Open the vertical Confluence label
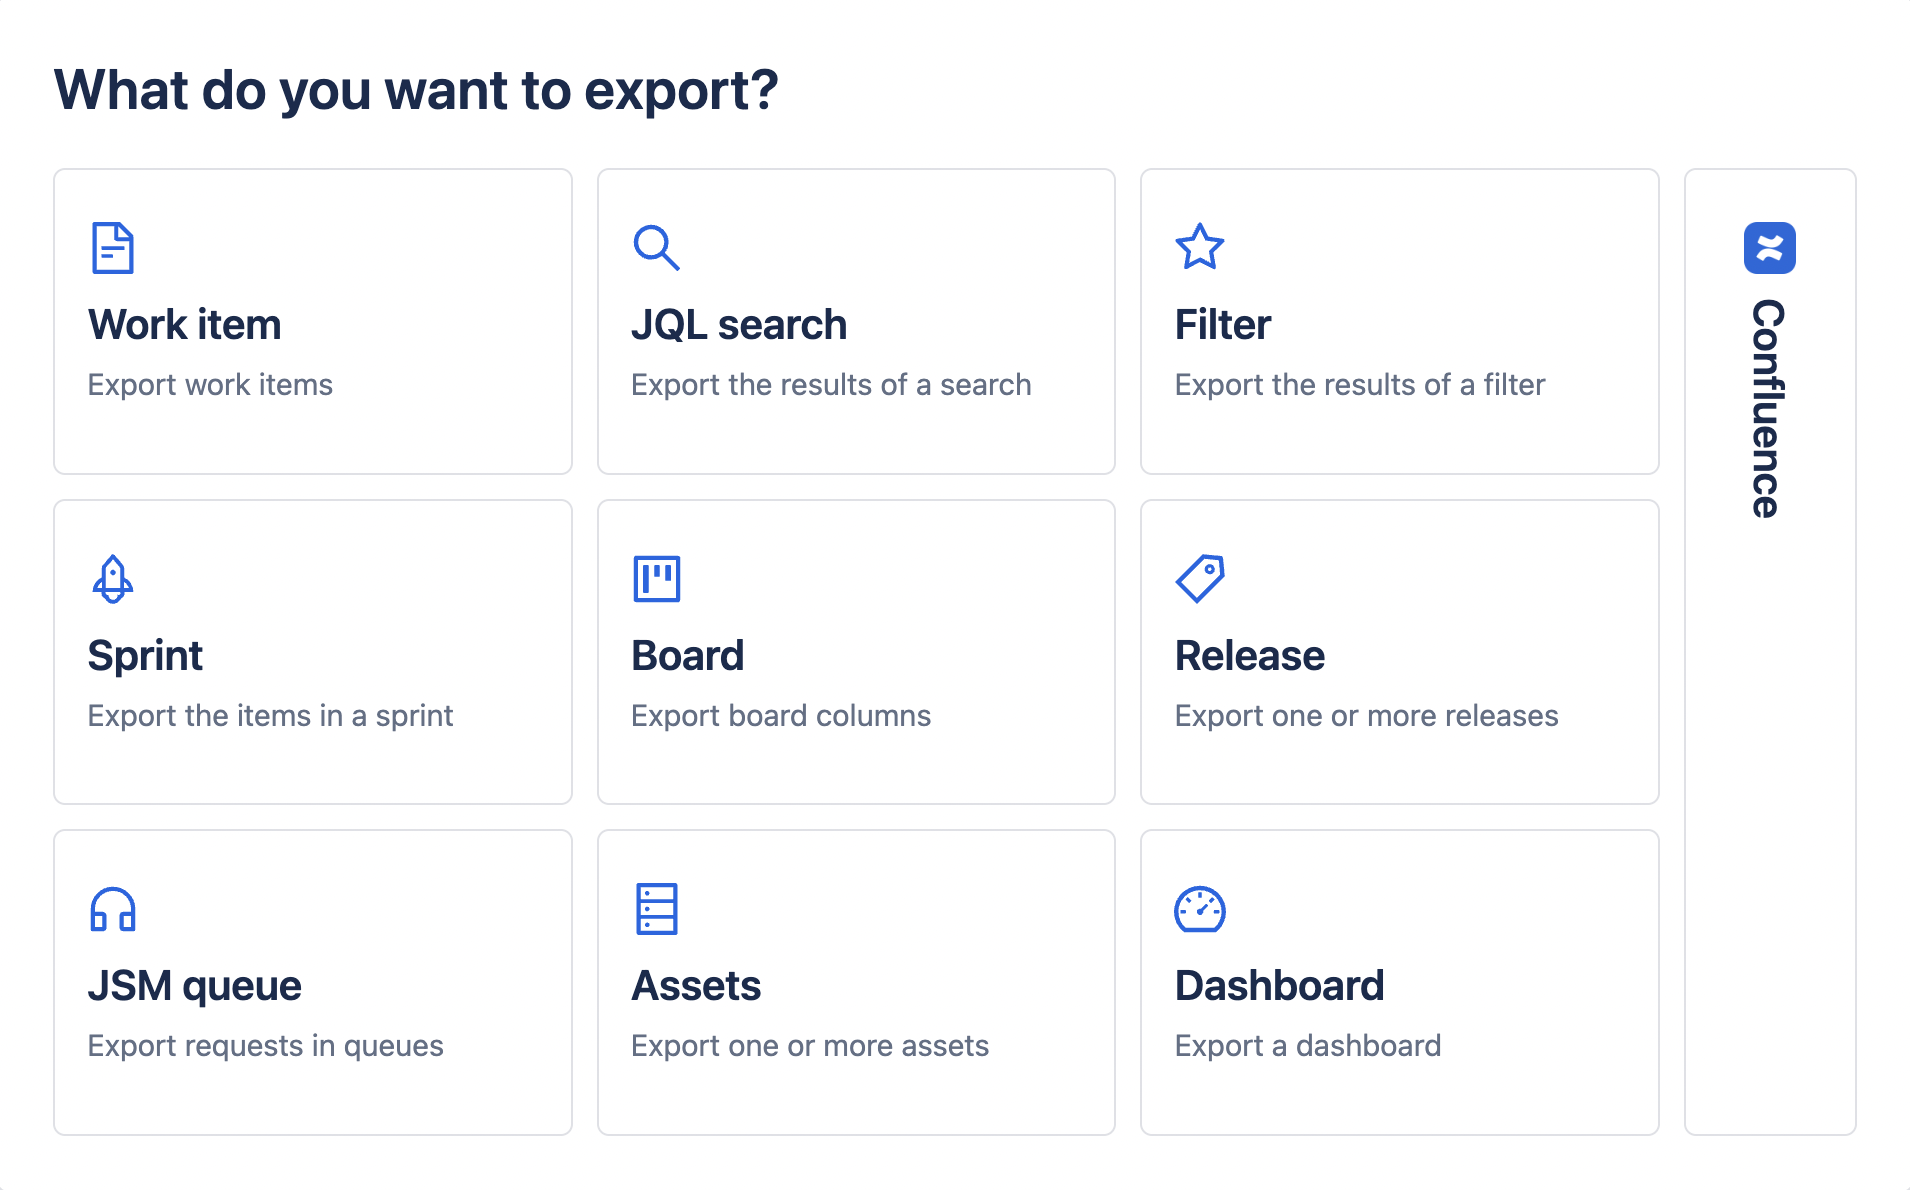1910x1190 pixels. tap(1768, 408)
